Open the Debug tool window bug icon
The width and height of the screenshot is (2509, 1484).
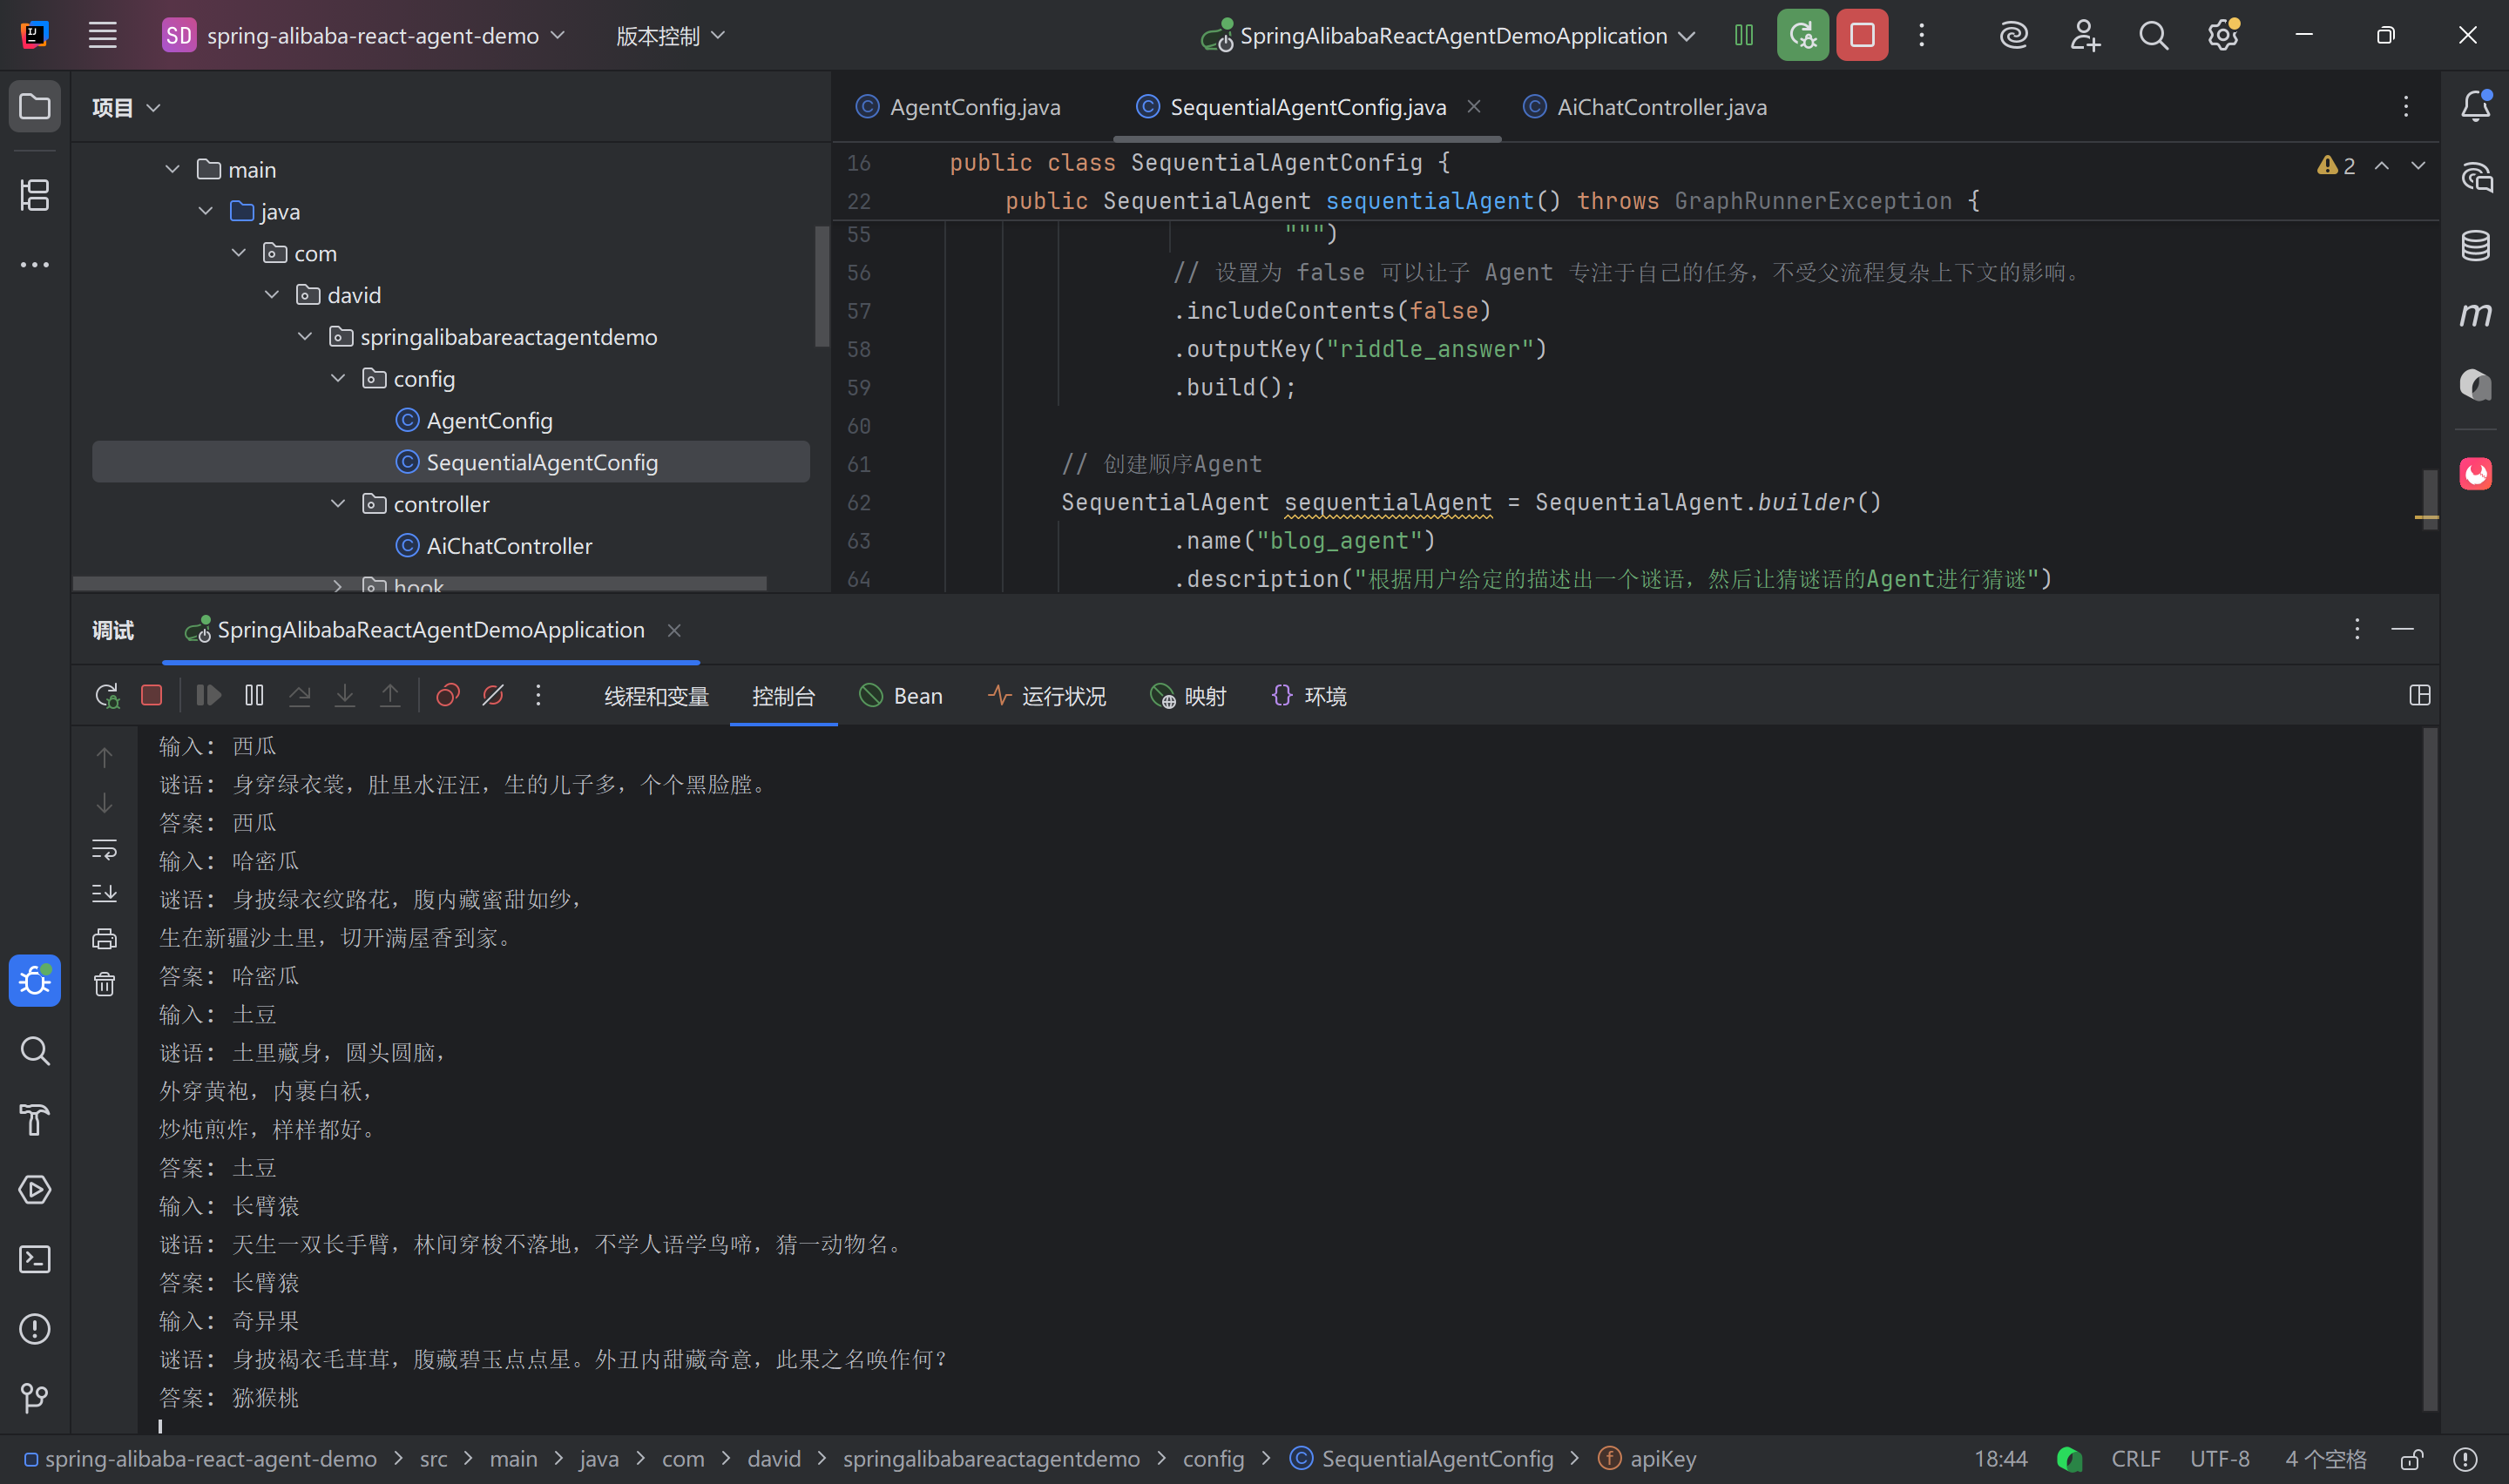[35, 980]
